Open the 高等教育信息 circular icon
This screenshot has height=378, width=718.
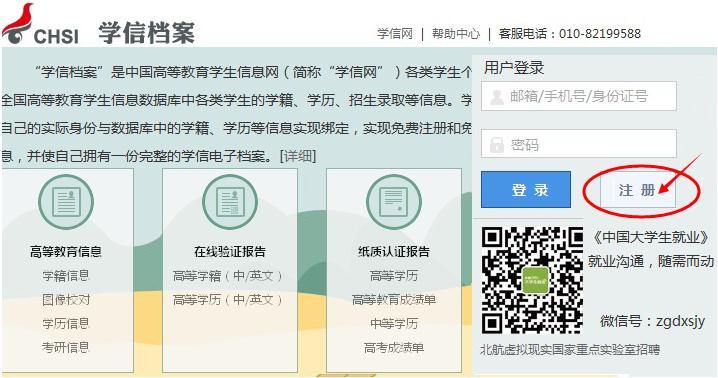(66, 202)
